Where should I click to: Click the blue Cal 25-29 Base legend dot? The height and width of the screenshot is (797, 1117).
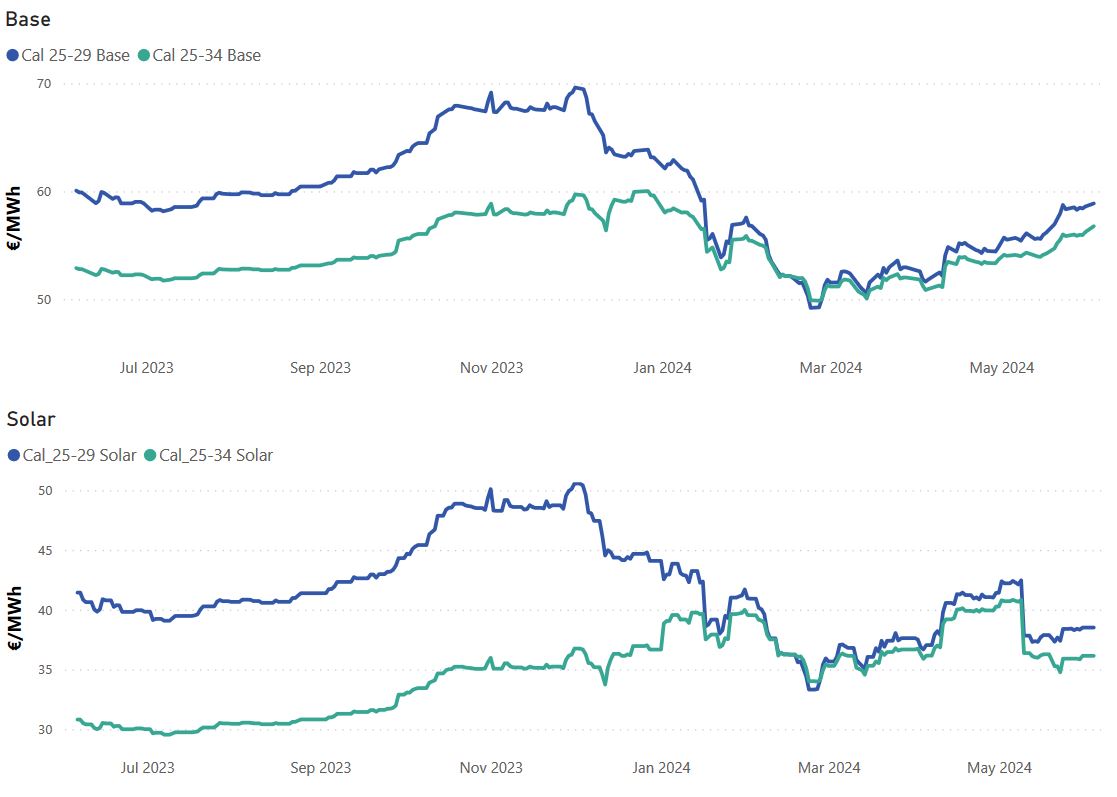13,55
